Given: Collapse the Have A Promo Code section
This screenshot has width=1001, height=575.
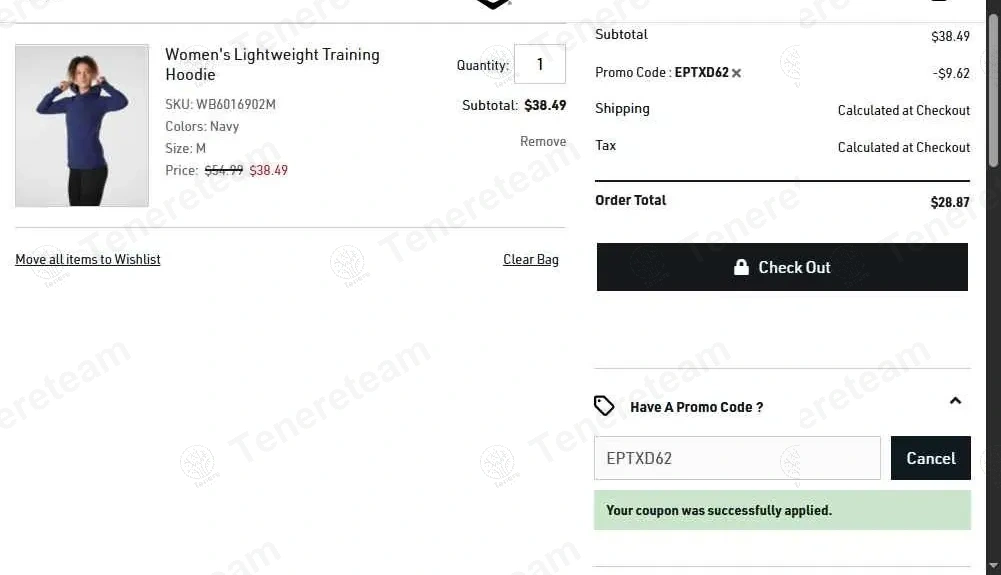Looking at the screenshot, I should [955, 401].
